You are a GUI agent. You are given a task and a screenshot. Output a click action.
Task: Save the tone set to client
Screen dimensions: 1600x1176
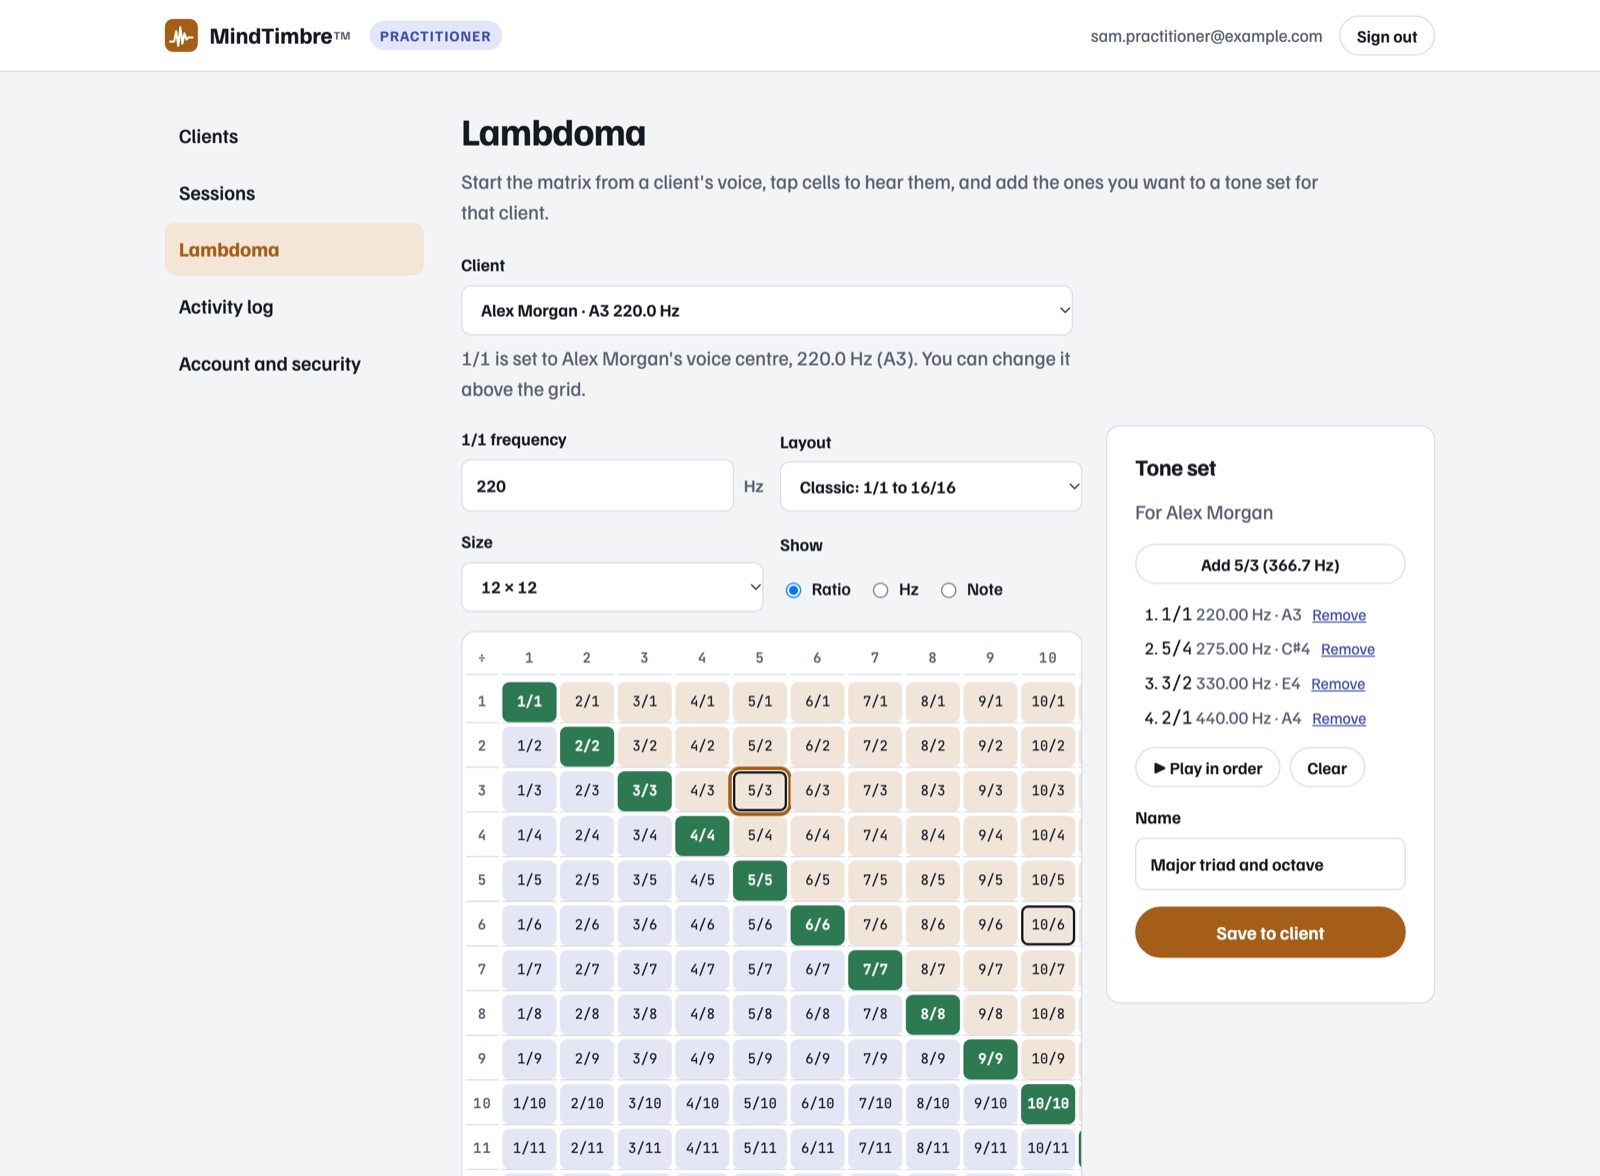pyautogui.click(x=1270, y=933)
